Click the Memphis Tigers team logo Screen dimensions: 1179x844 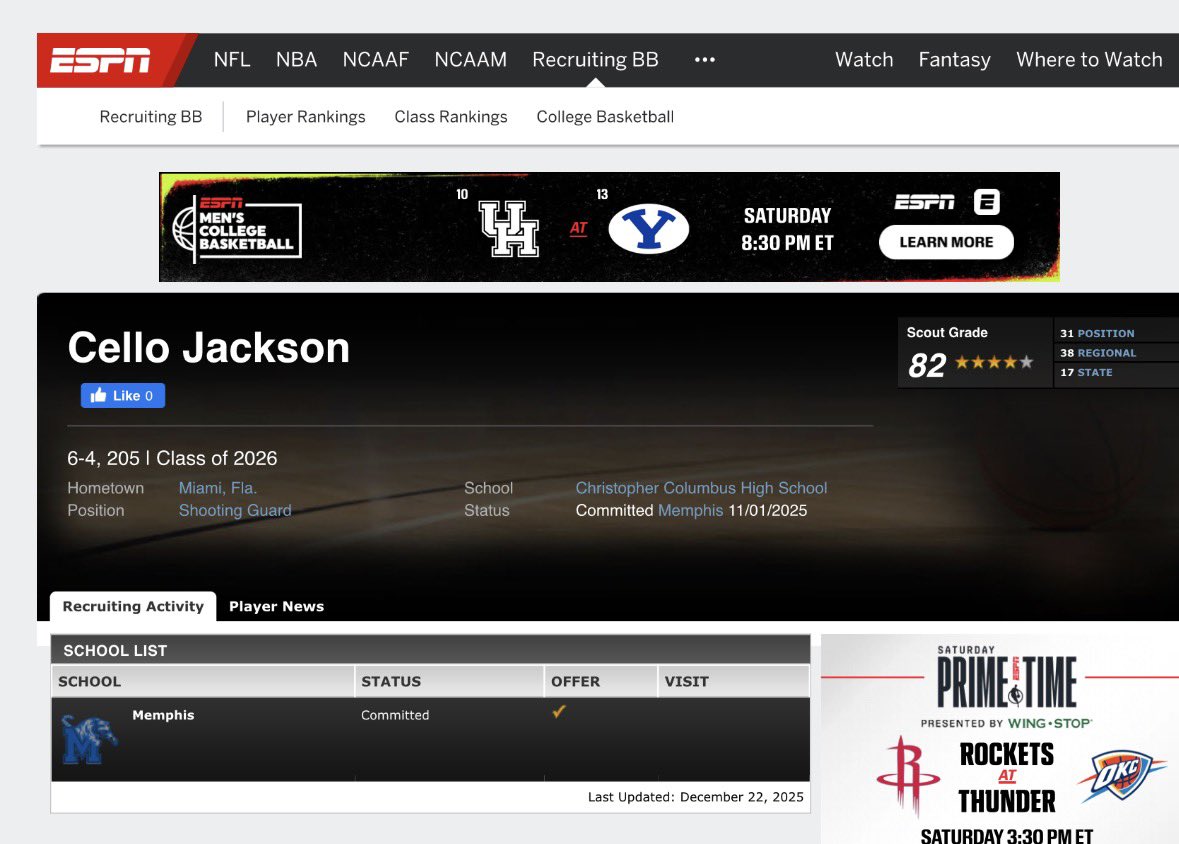tap(89, 739)
